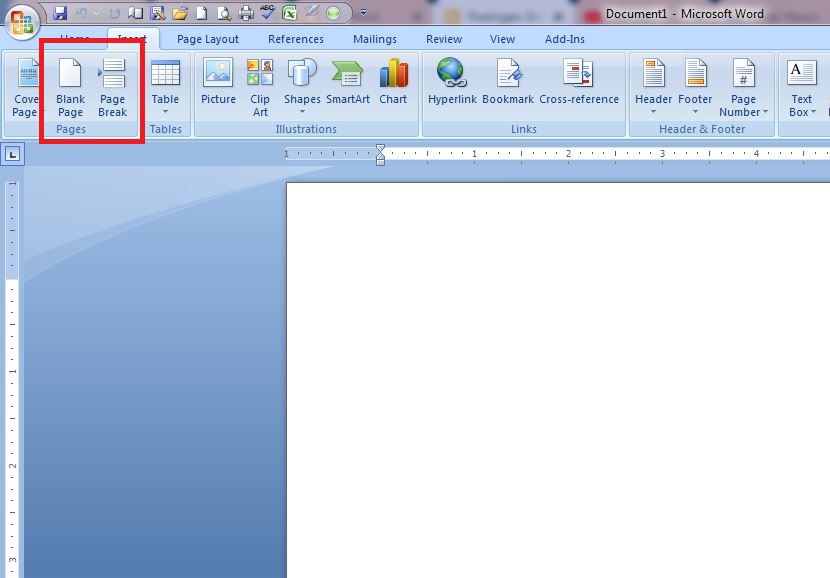This screenshot has height=578, width=830.
Task: Create a new blank document icon
Action: click(202, 13)
